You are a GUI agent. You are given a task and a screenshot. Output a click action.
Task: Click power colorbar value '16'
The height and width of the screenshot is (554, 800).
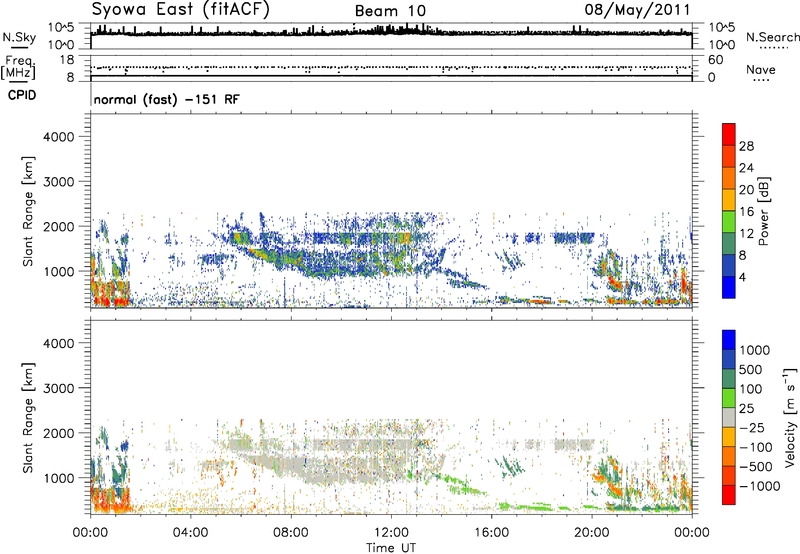pyautogui.click(x=746, y=212)
